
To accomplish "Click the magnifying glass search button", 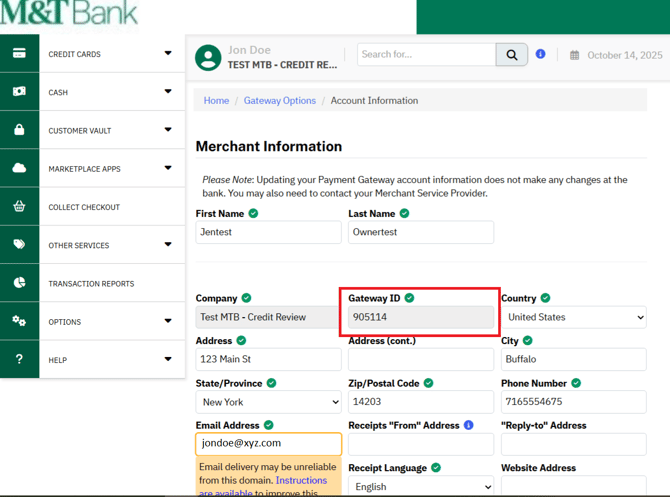I will pos(512,55).
